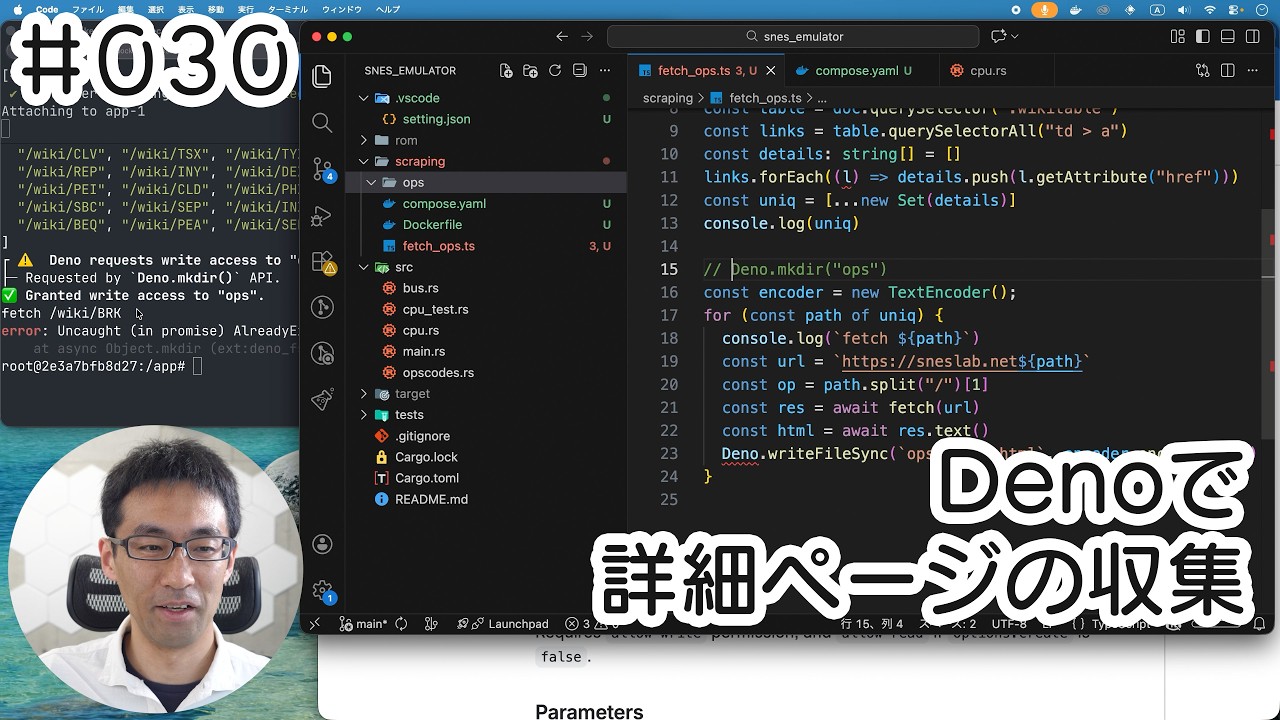Open the Accounts icon in activity bar
The image size is (1280, 720).
coord(322,544)
